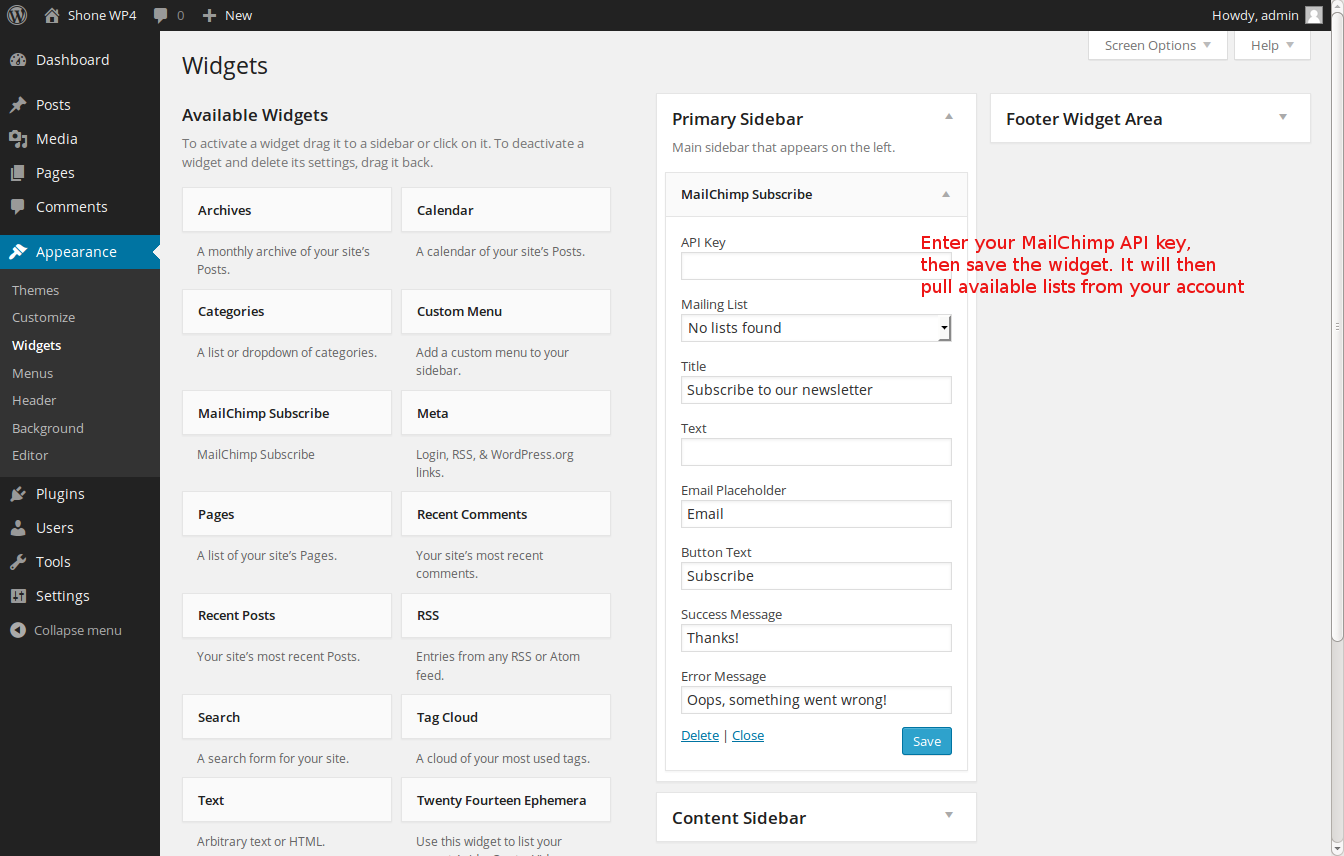Open Customize submenu item
1344x856 pixels.
[43, 317]
